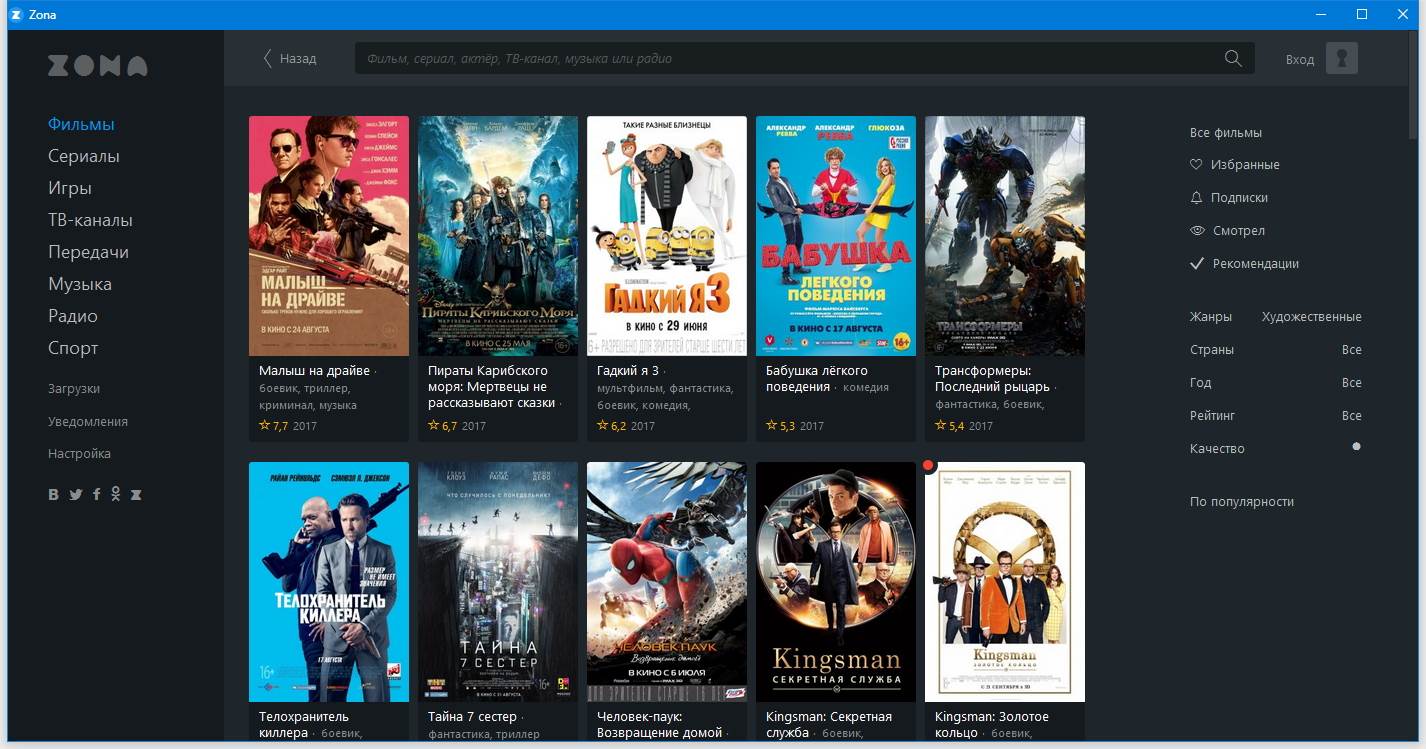Open the ТВ-каналы section
The image size is (1426, 749).
pyautogui.click(x=90, y=220)
